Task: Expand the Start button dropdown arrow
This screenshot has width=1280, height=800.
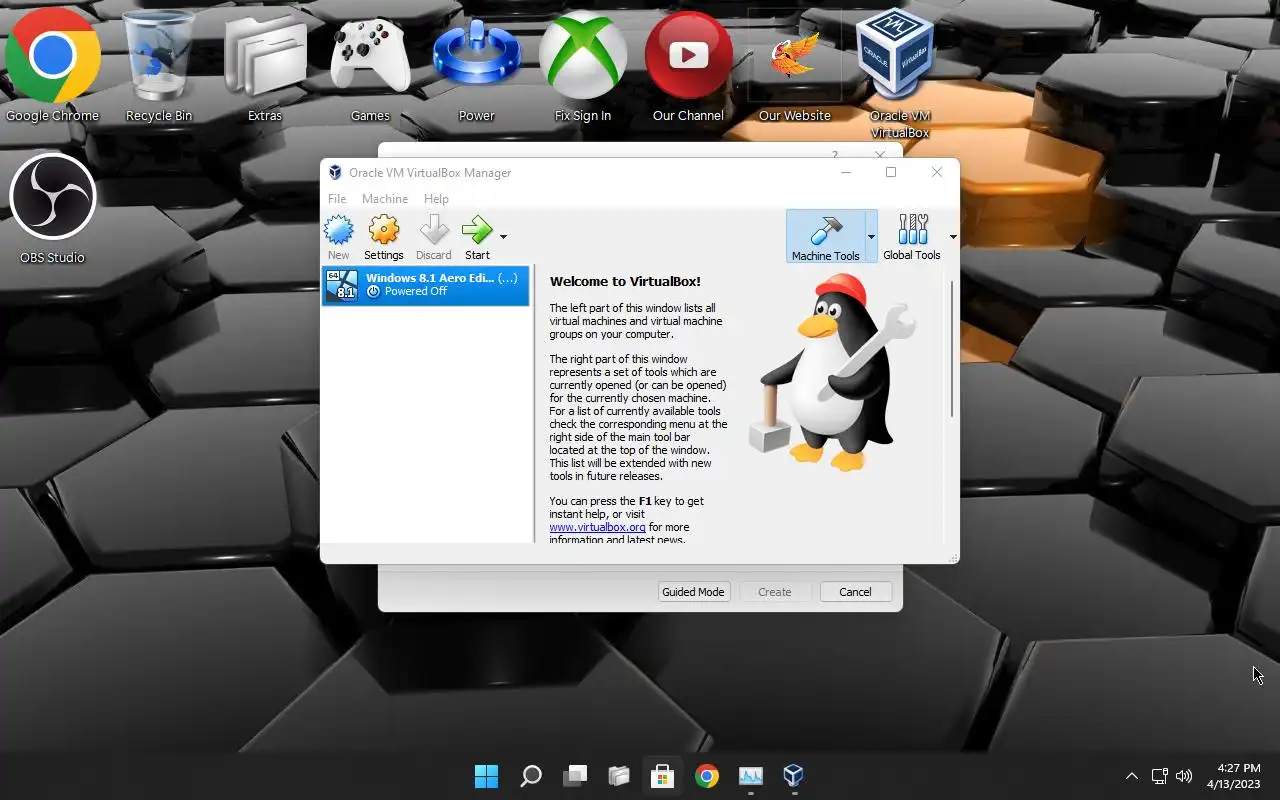Action: 503,237
